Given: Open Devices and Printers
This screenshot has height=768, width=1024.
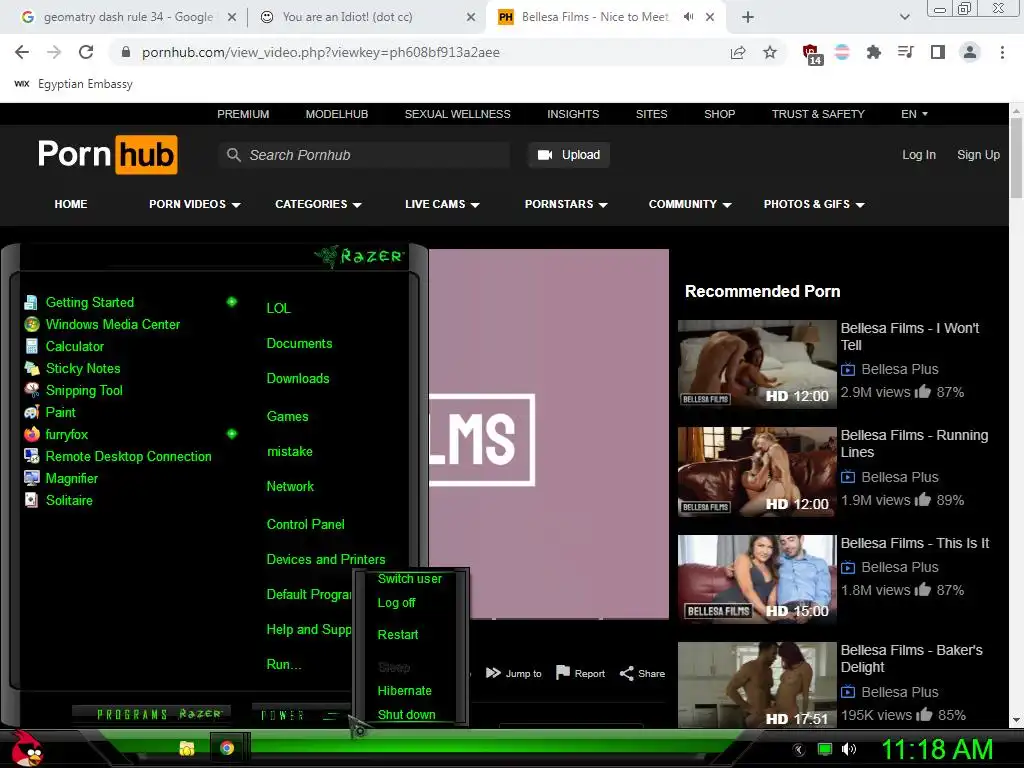Looking at the screenshot, I should click(x=326, y=560).
